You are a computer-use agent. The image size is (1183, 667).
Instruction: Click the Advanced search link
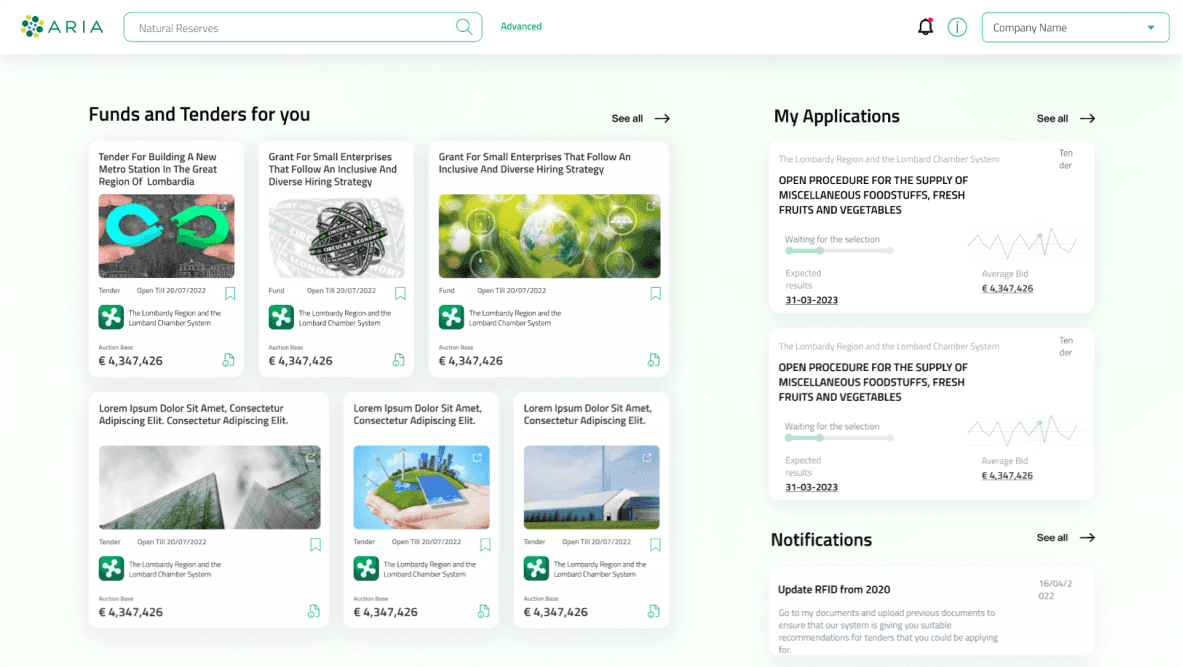click(x=521, y=27)
